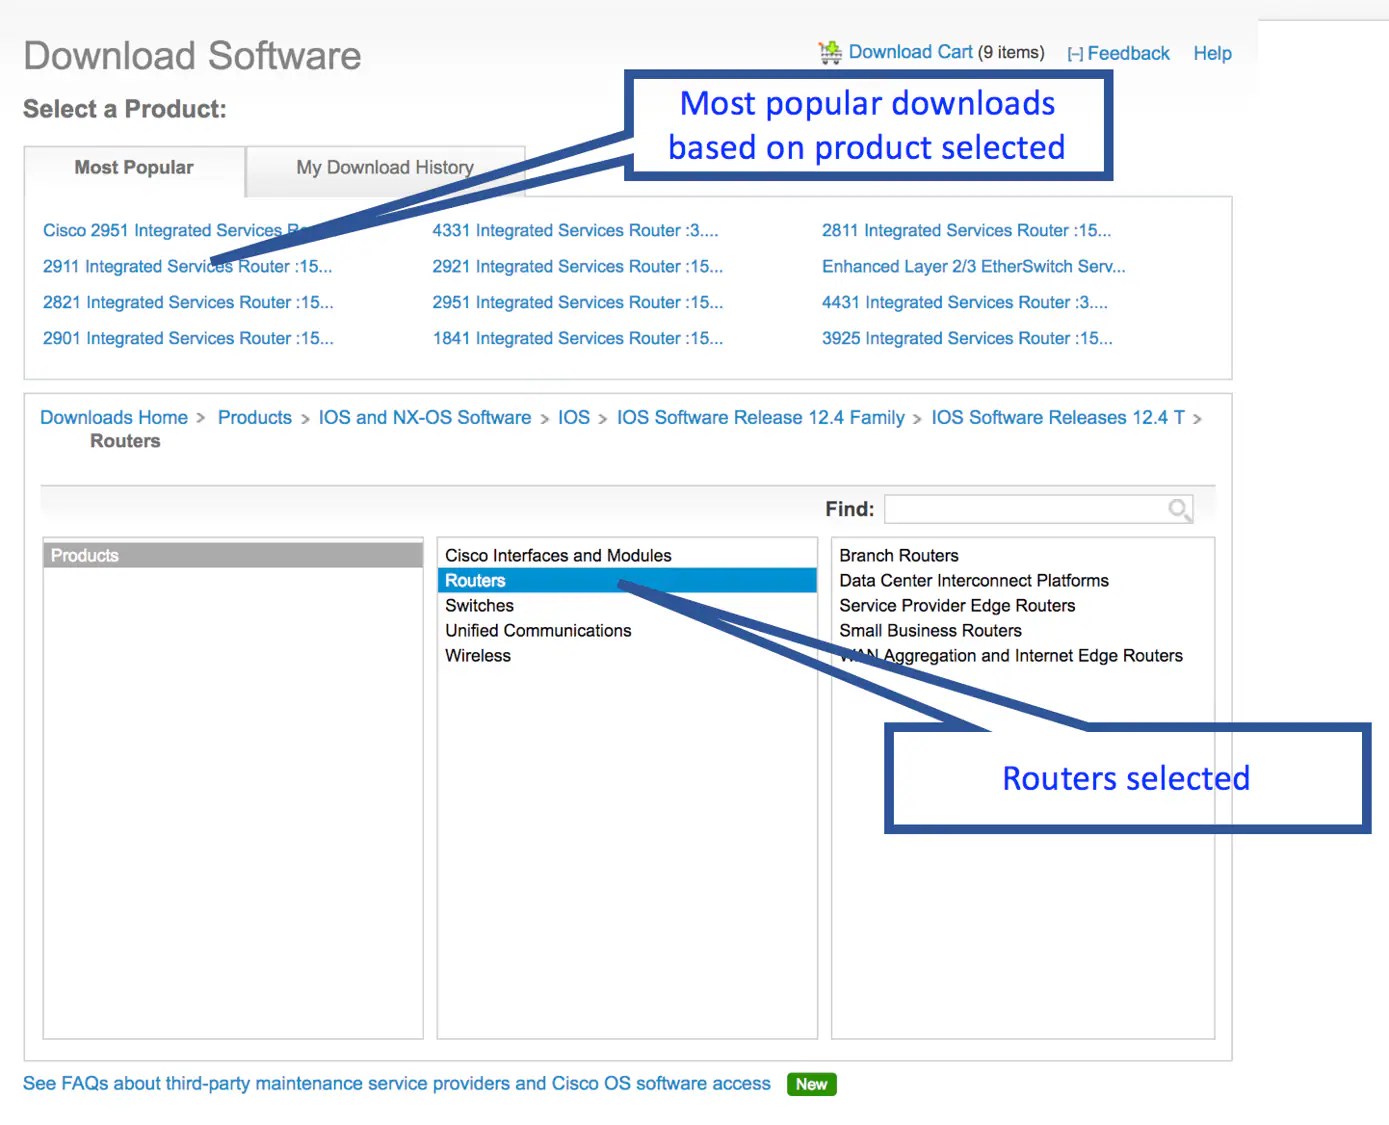Click the New badge next to FAQs link
Screen dimensions: 1389x1125
click(x=810, y=1084)
